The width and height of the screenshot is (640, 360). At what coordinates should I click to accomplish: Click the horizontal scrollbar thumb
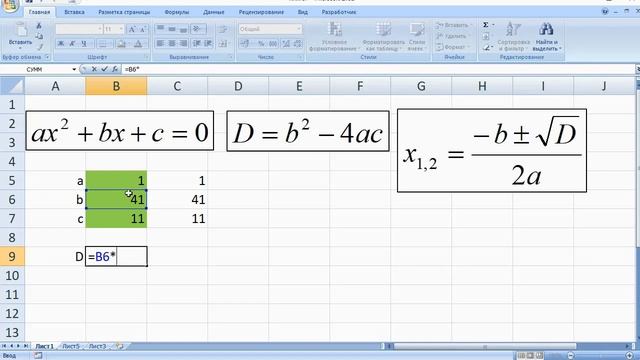tap(485, 347)
